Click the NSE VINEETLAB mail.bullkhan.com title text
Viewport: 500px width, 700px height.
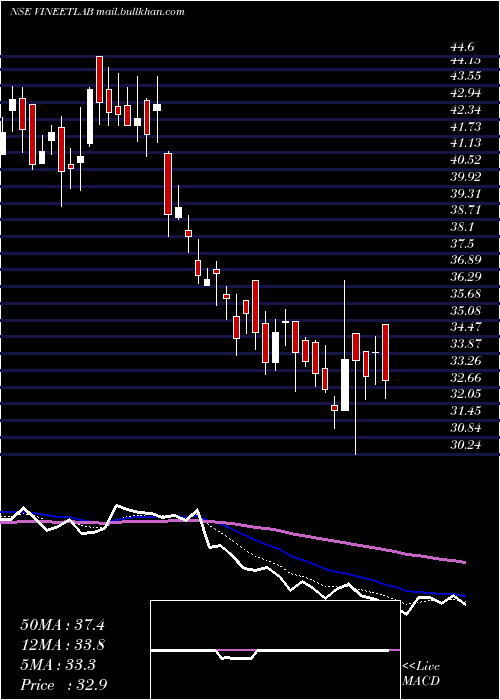97,12
